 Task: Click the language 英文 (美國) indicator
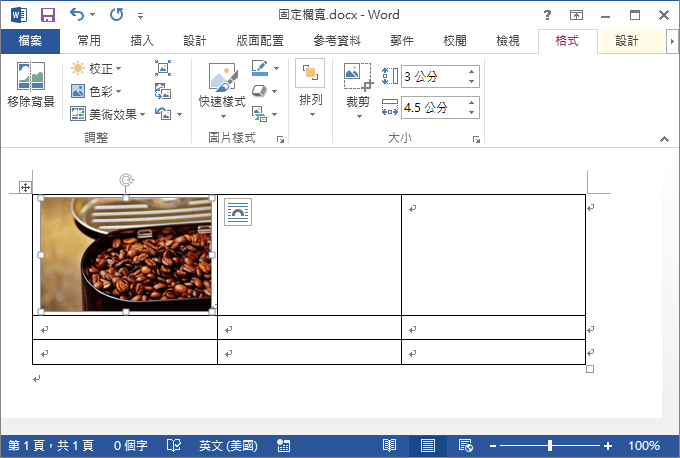tap(228, 445)
